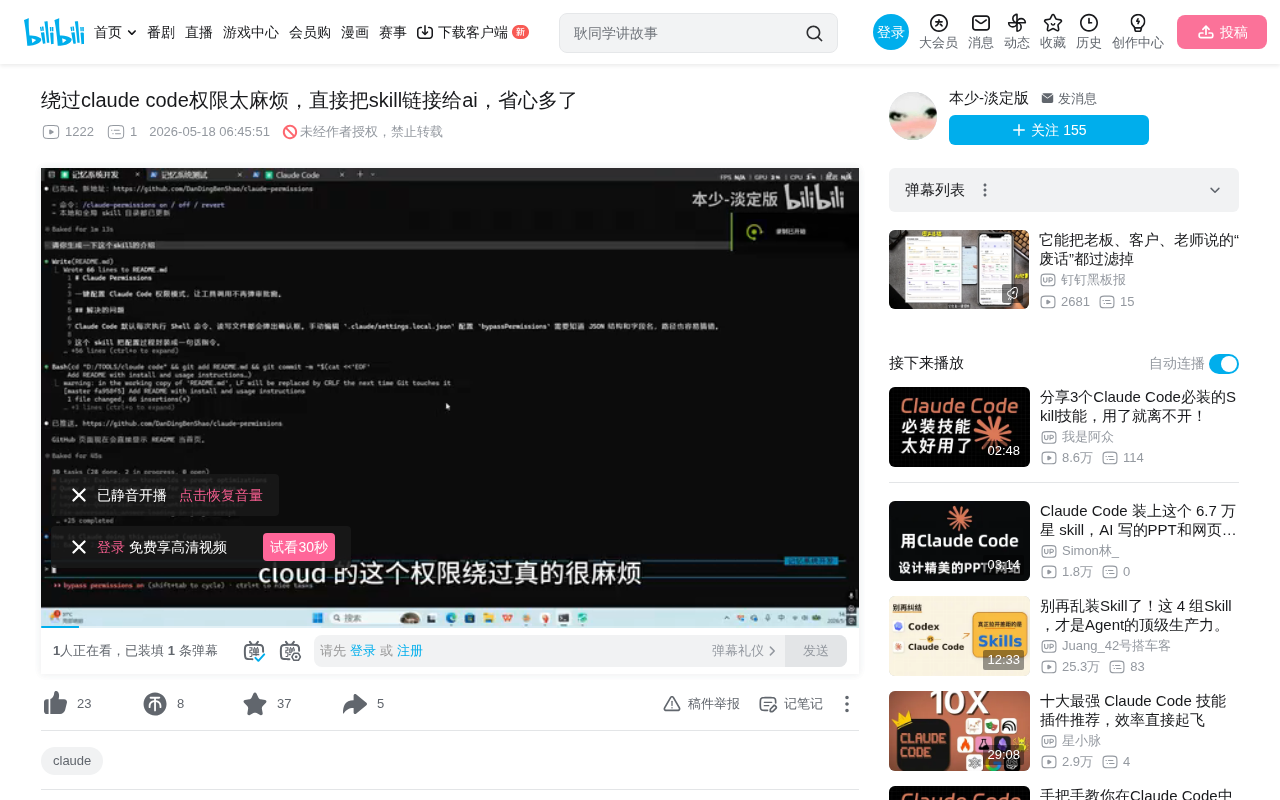Screen dimensions: 1280x800
Task: Open more options three-dot menu below video
Action: point(847,704)
